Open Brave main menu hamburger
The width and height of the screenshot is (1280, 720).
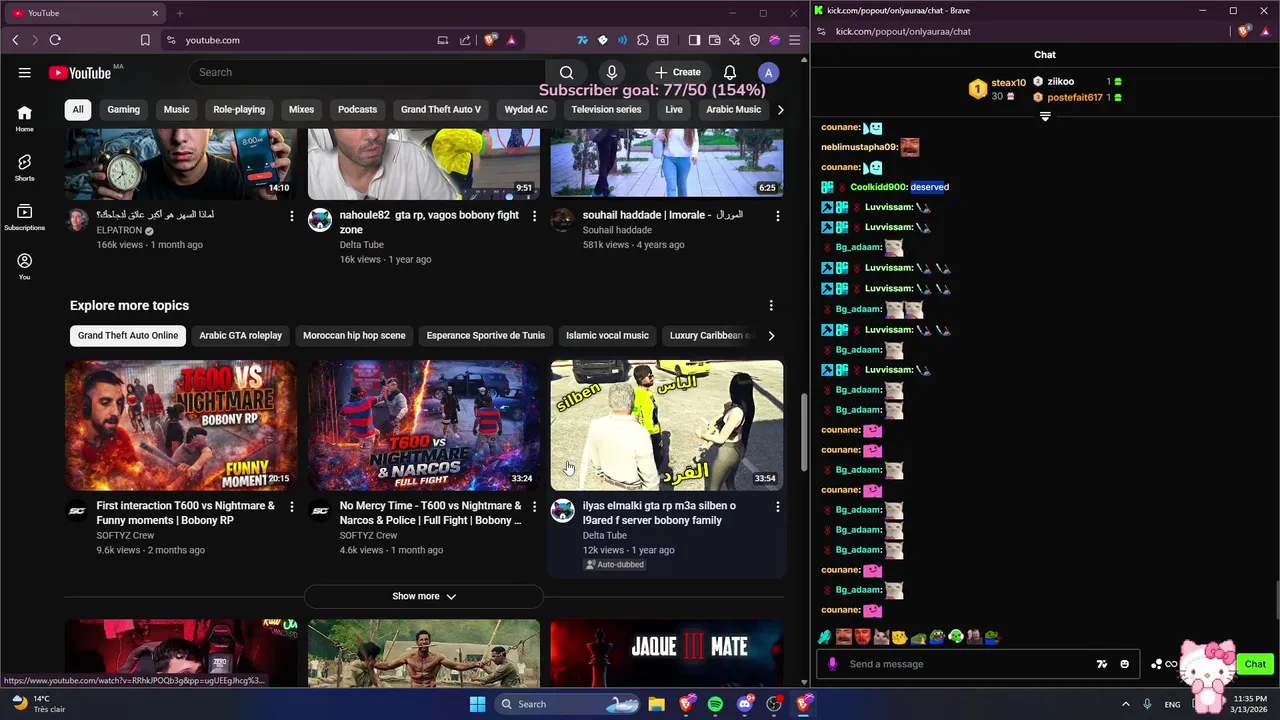(794, 40)
